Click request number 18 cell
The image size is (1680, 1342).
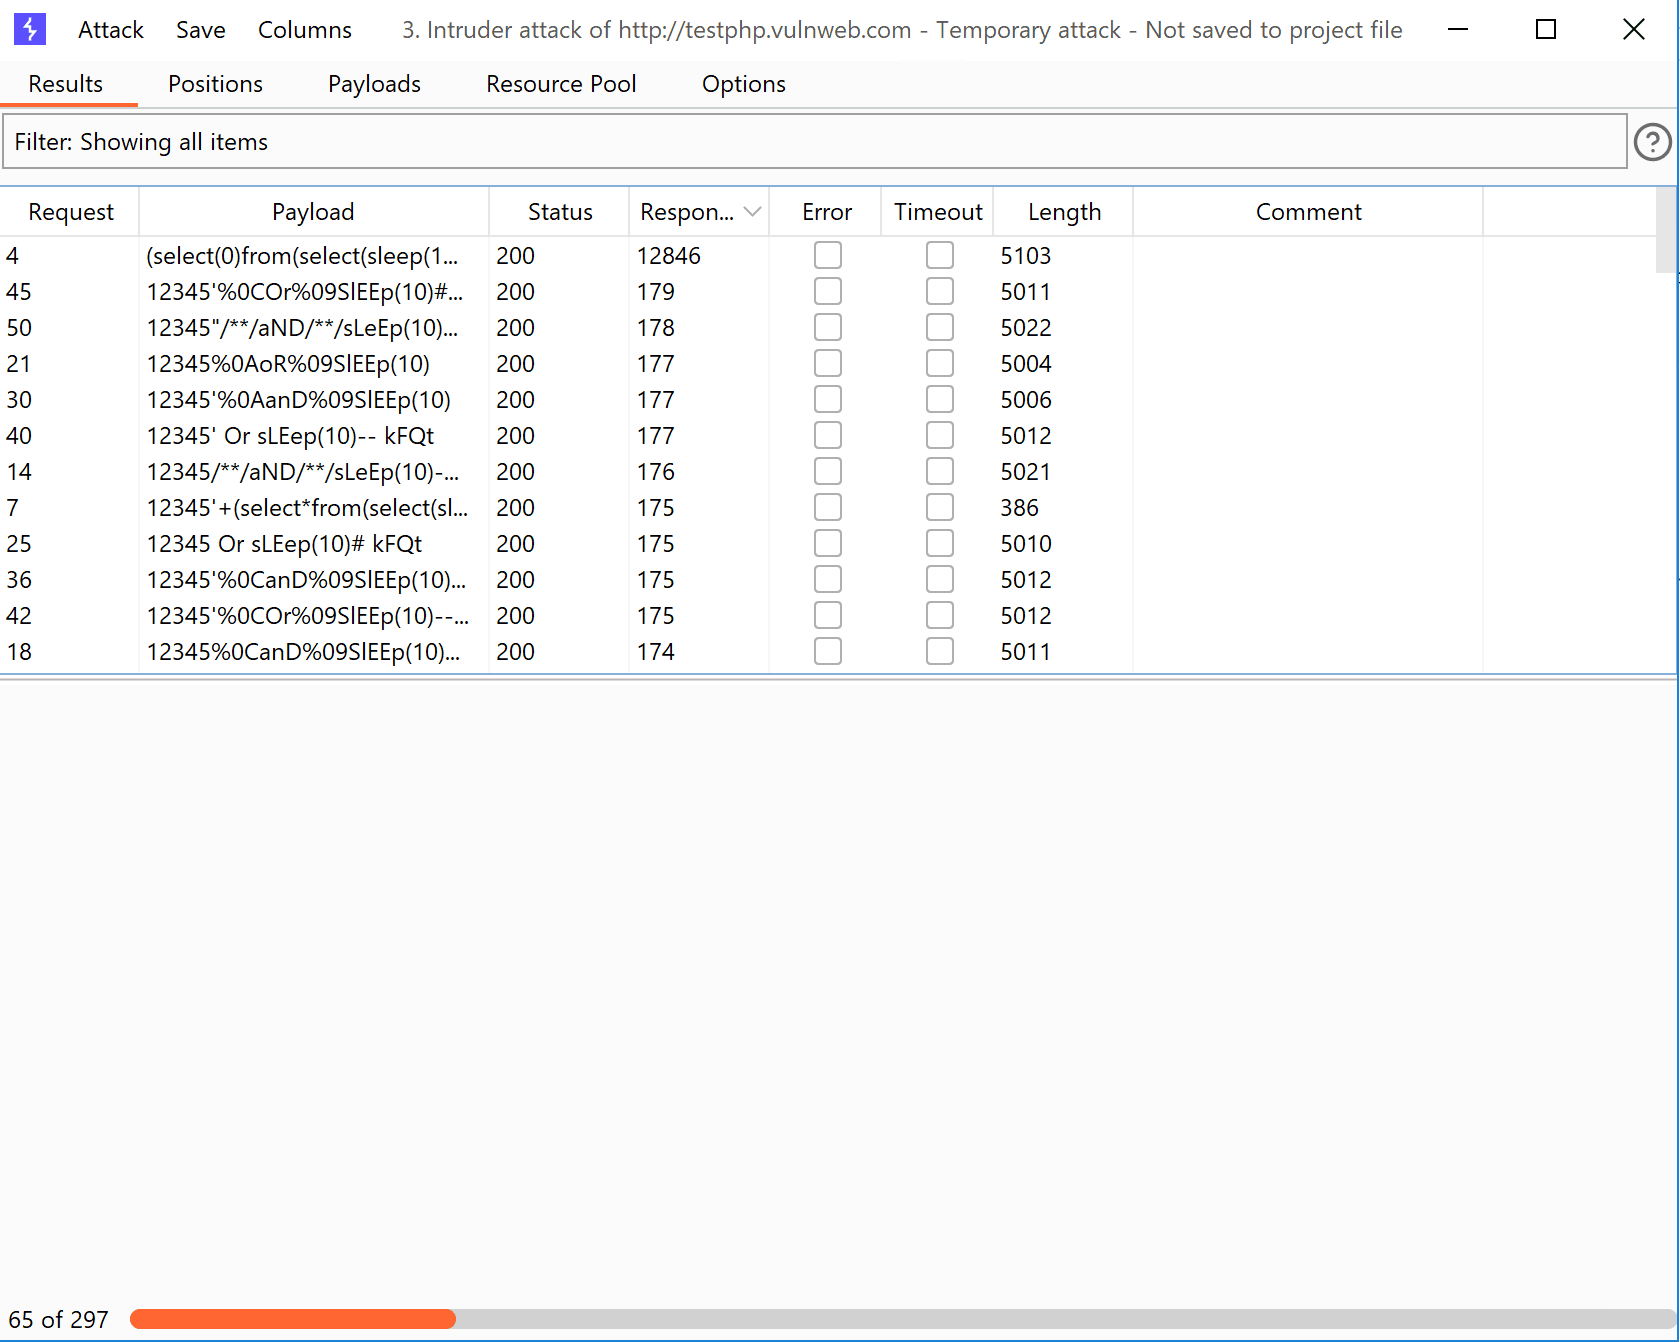coord(19,652)
